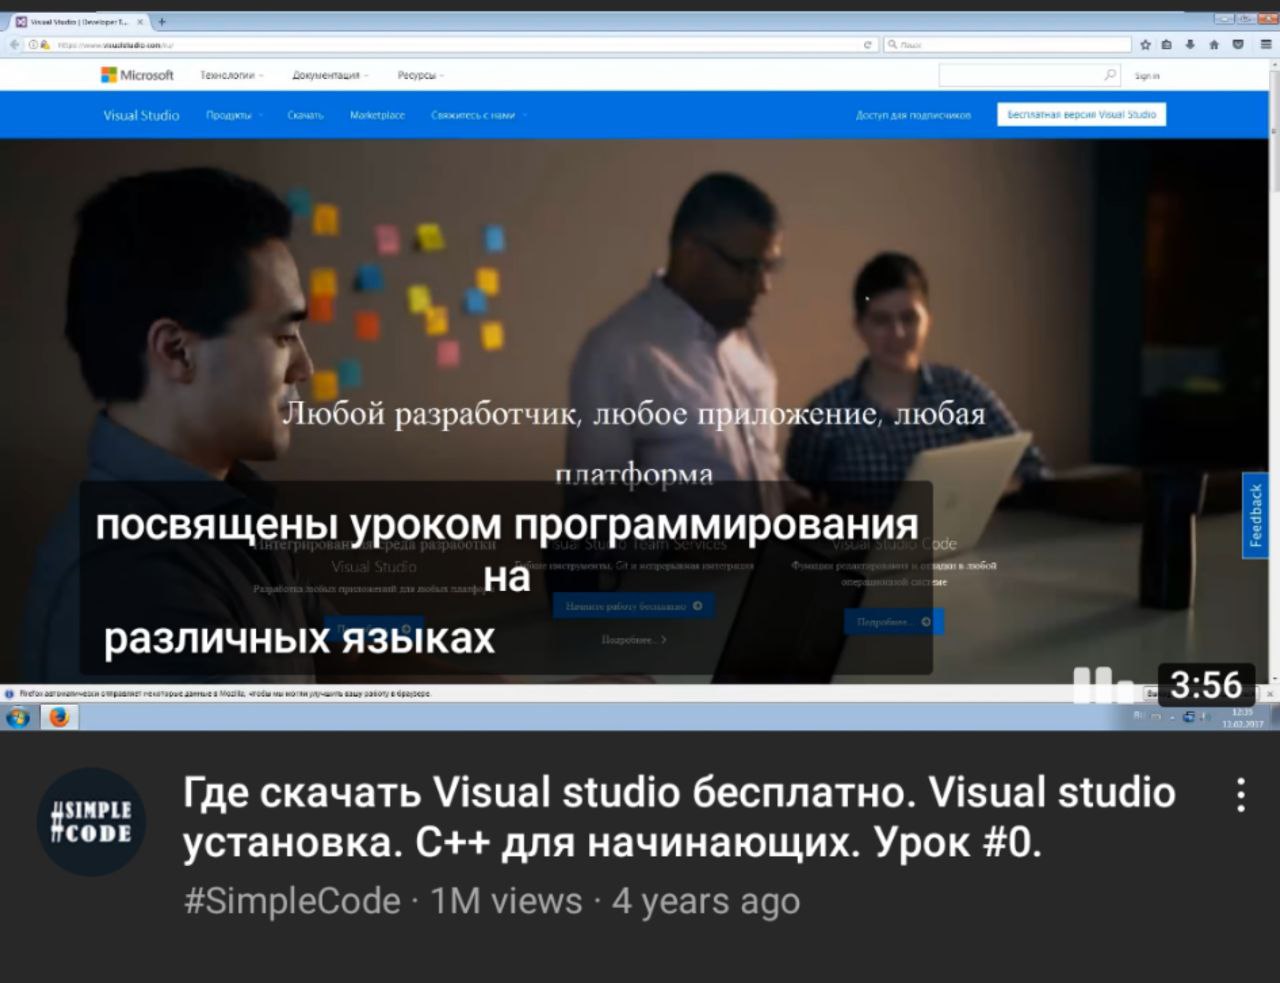The width and height of the screenshot is (1280, 983).
Task: Click the info icon in Firefox notification bar
Action: pos(9,693)
